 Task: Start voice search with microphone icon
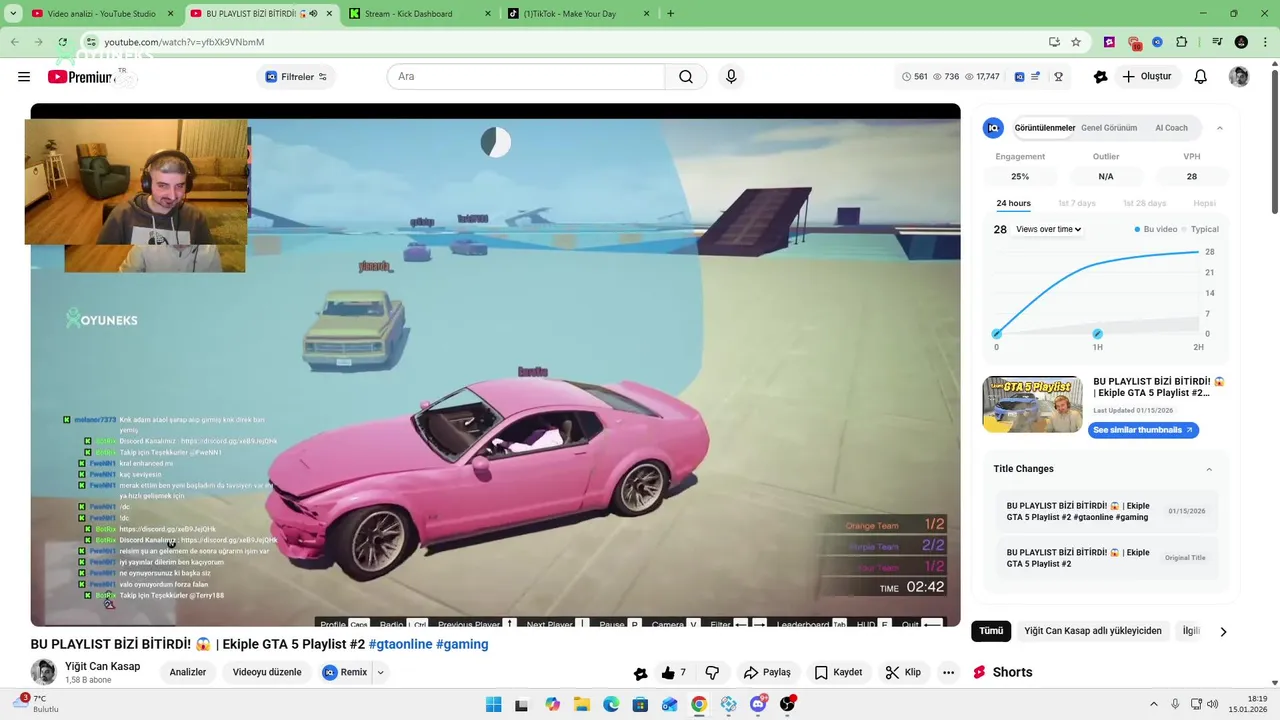tap(731, 77)
